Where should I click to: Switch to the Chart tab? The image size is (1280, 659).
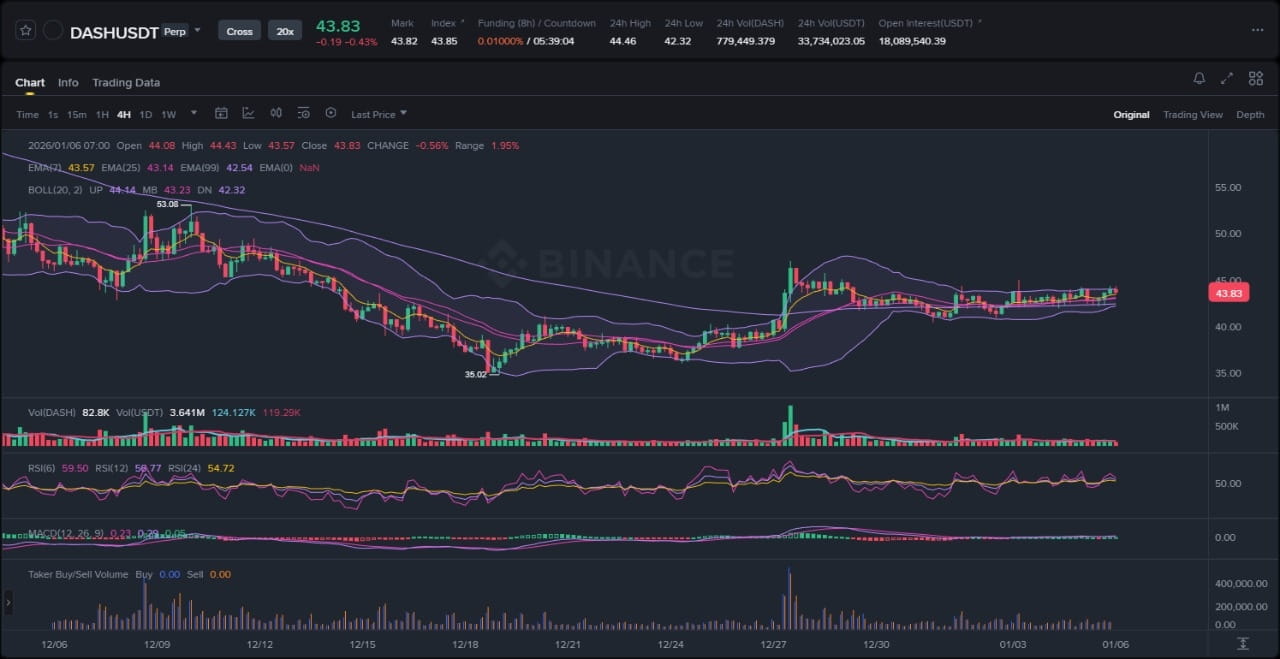[x=30, y=83]
